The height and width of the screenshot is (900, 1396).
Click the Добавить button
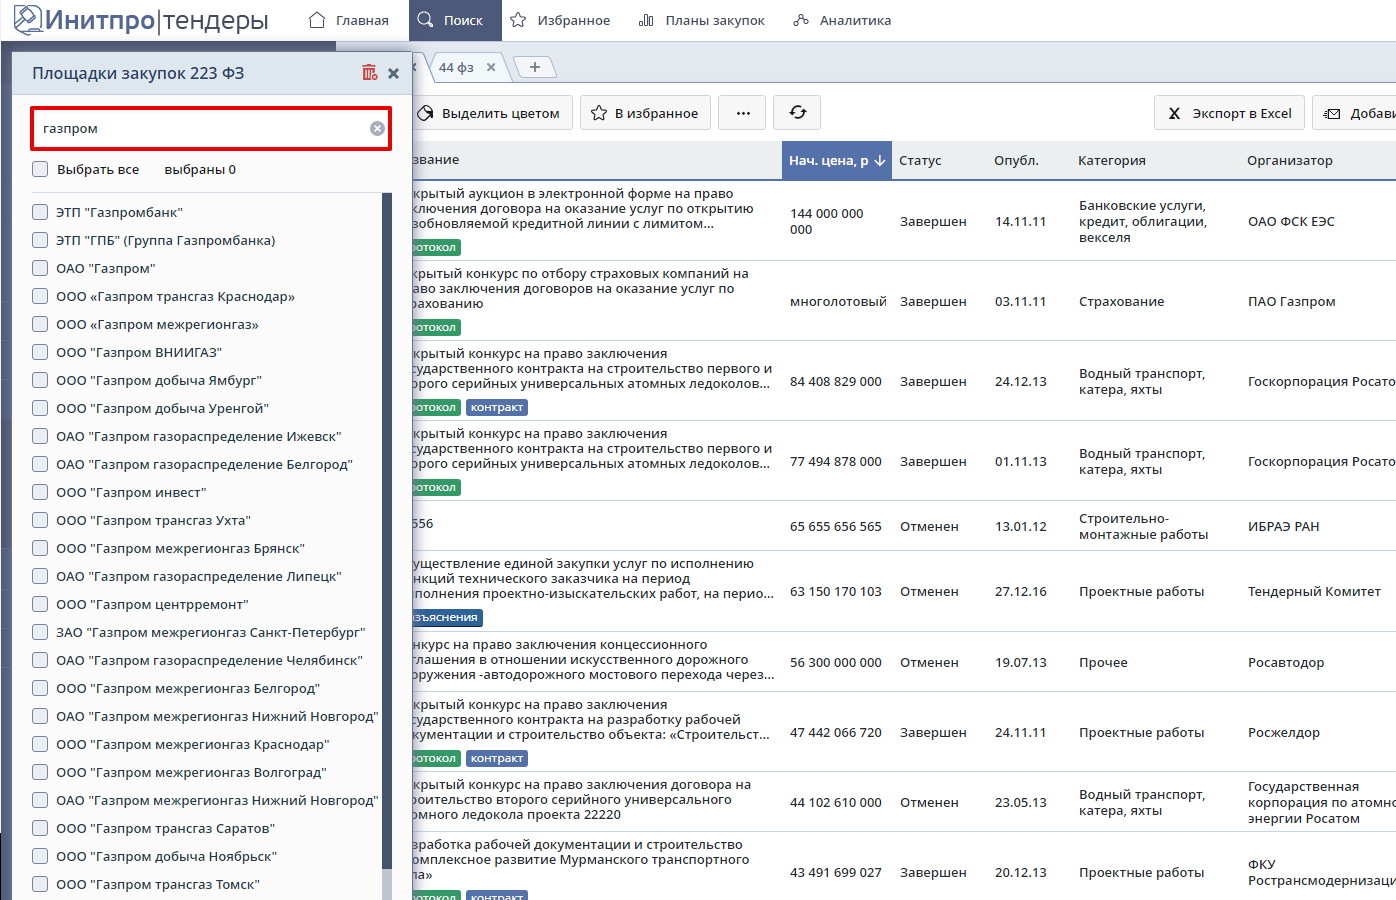coord(1354,113)
